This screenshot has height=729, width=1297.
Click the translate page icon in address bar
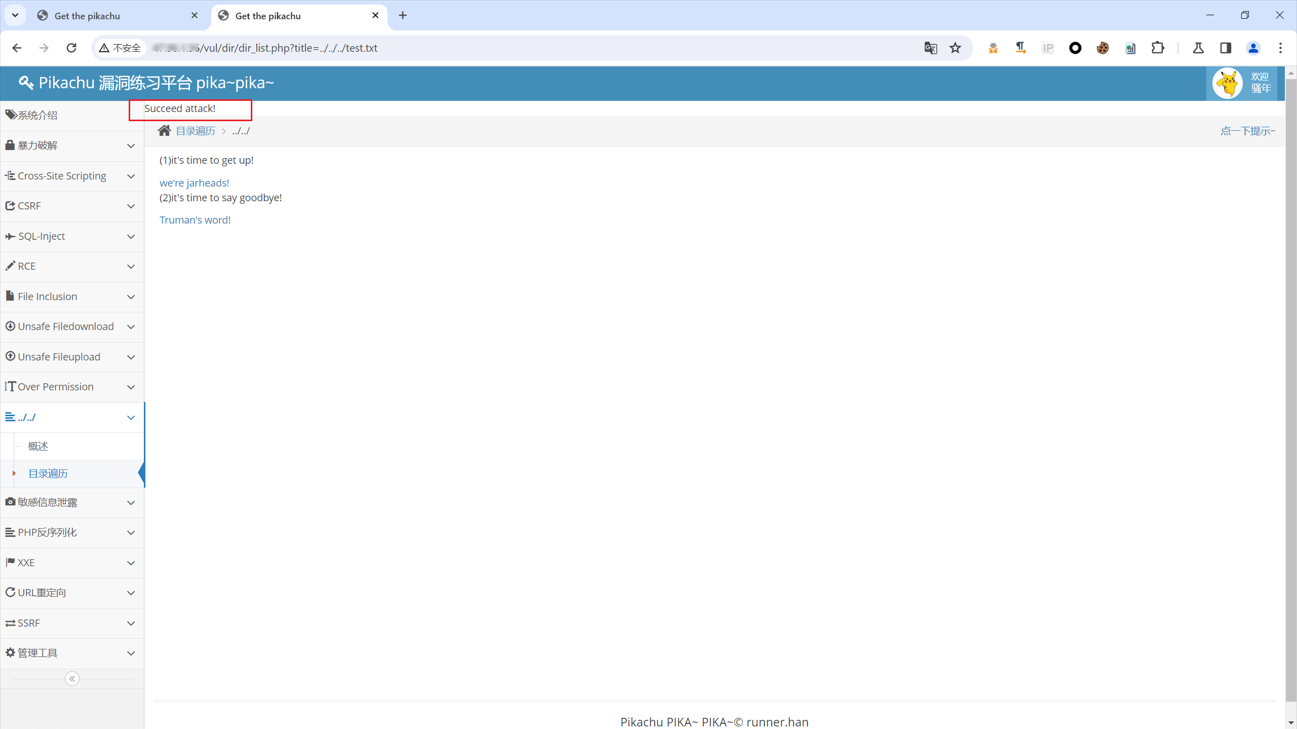930,48
